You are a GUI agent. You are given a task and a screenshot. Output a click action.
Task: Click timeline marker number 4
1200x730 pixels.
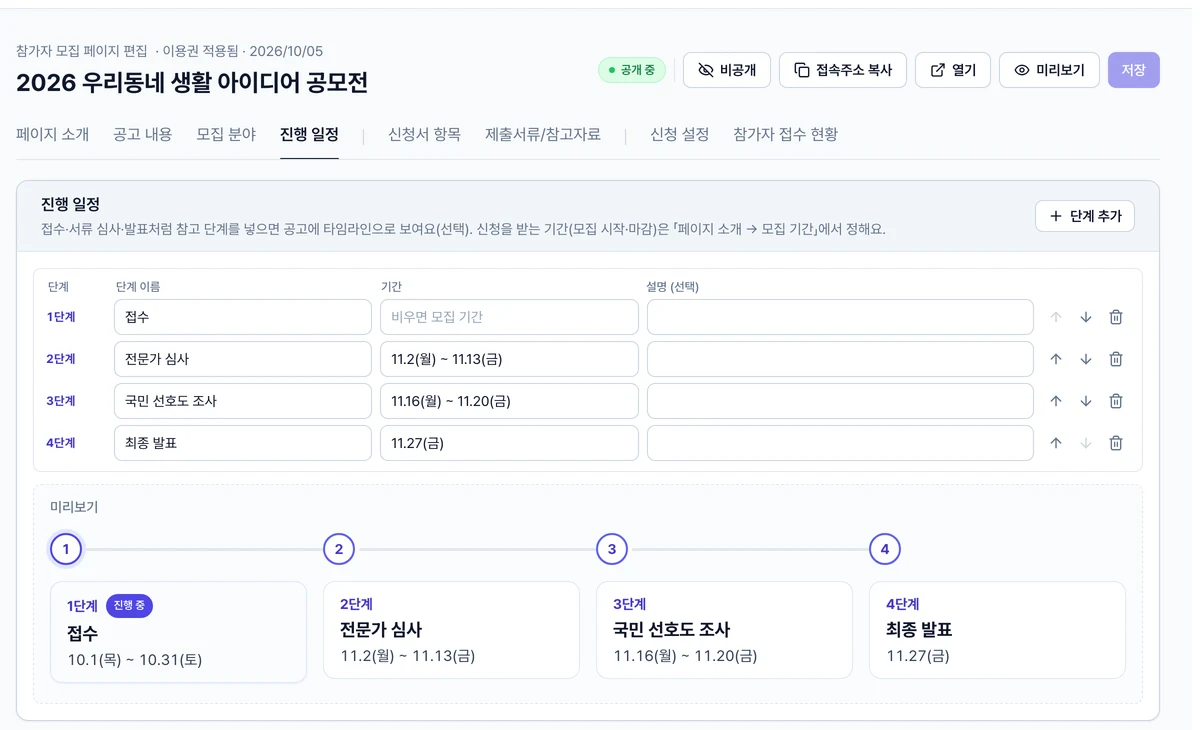[x=885, y=549]
